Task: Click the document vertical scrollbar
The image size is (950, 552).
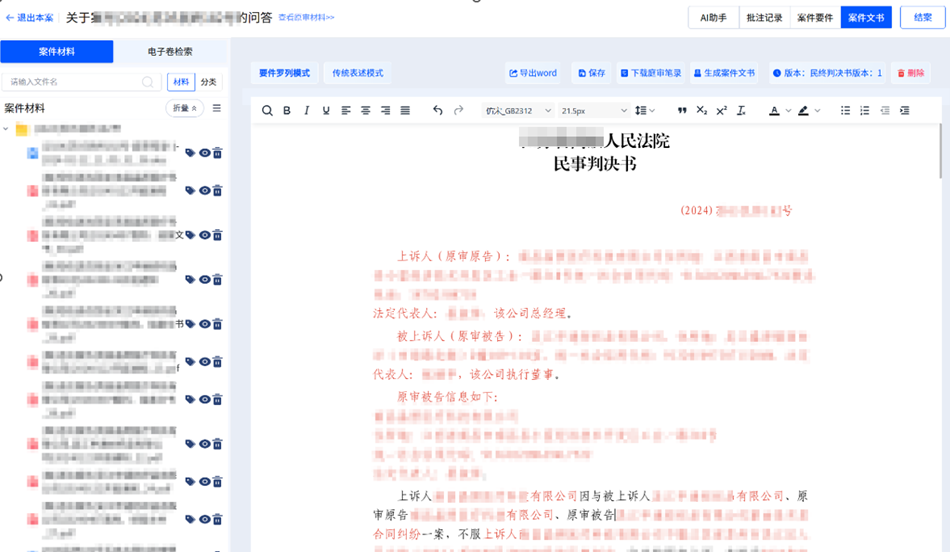Action: 940,150
